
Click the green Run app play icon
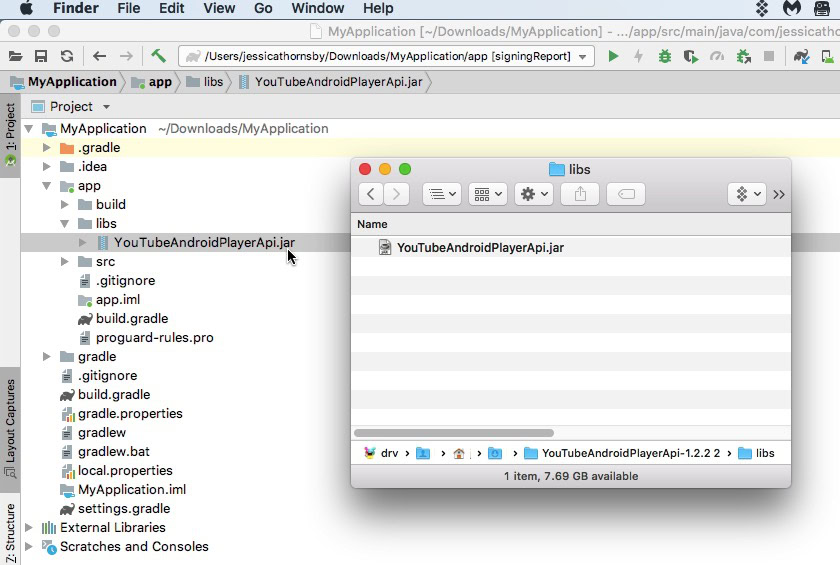pyautogui.click(x=614, y=57)
